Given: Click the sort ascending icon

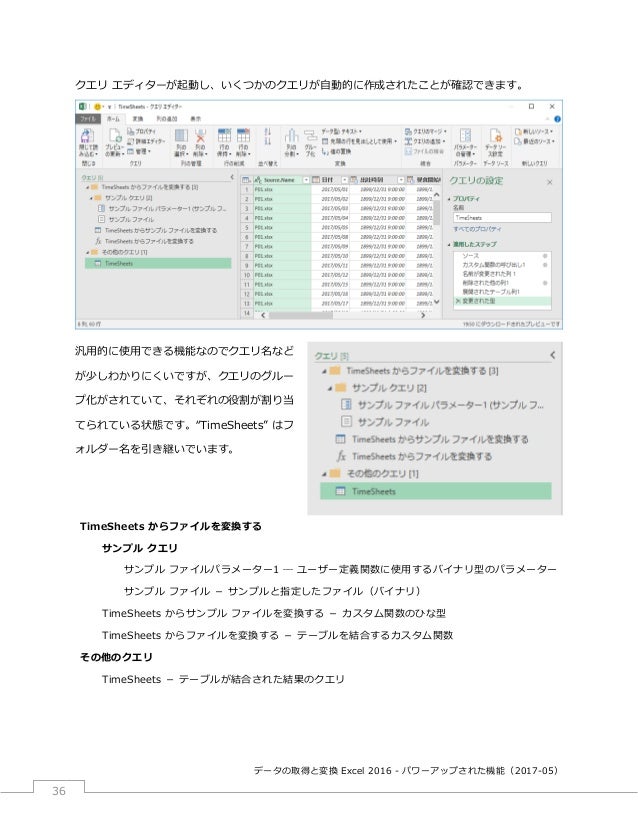Looking at the screenshot, I should point(268,131).
